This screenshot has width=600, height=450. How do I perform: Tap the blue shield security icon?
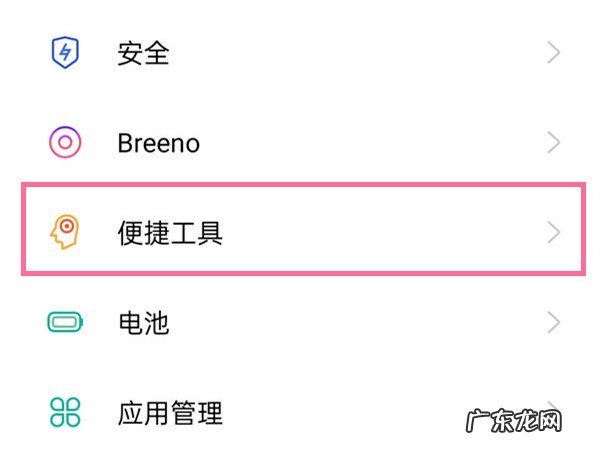pyautogui.click(x=65, y=53)
